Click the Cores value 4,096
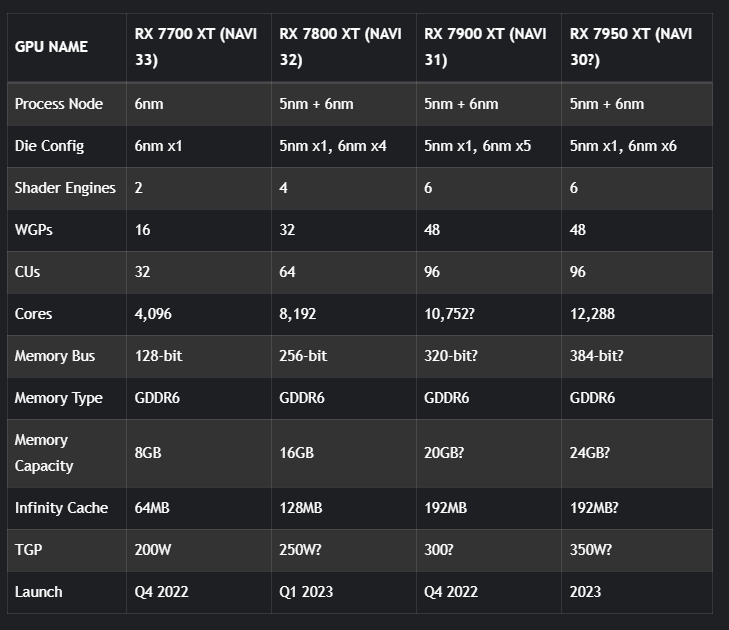Viewport: 729px width, 630px height. click(156, 314)
